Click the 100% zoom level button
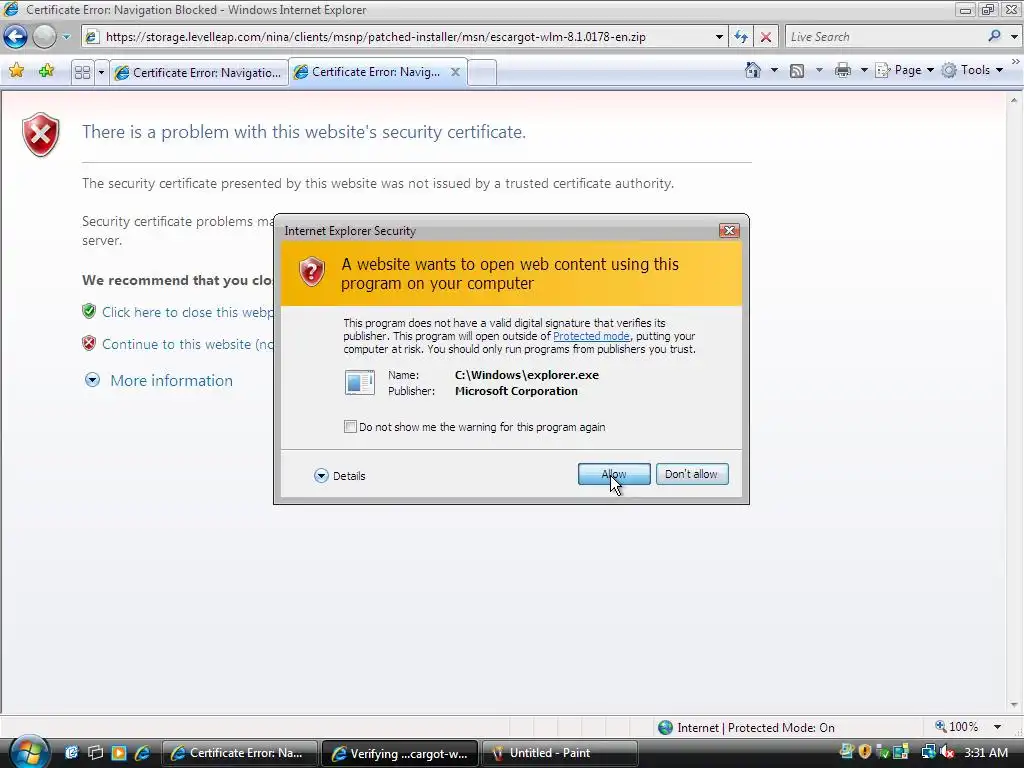This screenshot has height=768, width=1024. tap(957, 727)
